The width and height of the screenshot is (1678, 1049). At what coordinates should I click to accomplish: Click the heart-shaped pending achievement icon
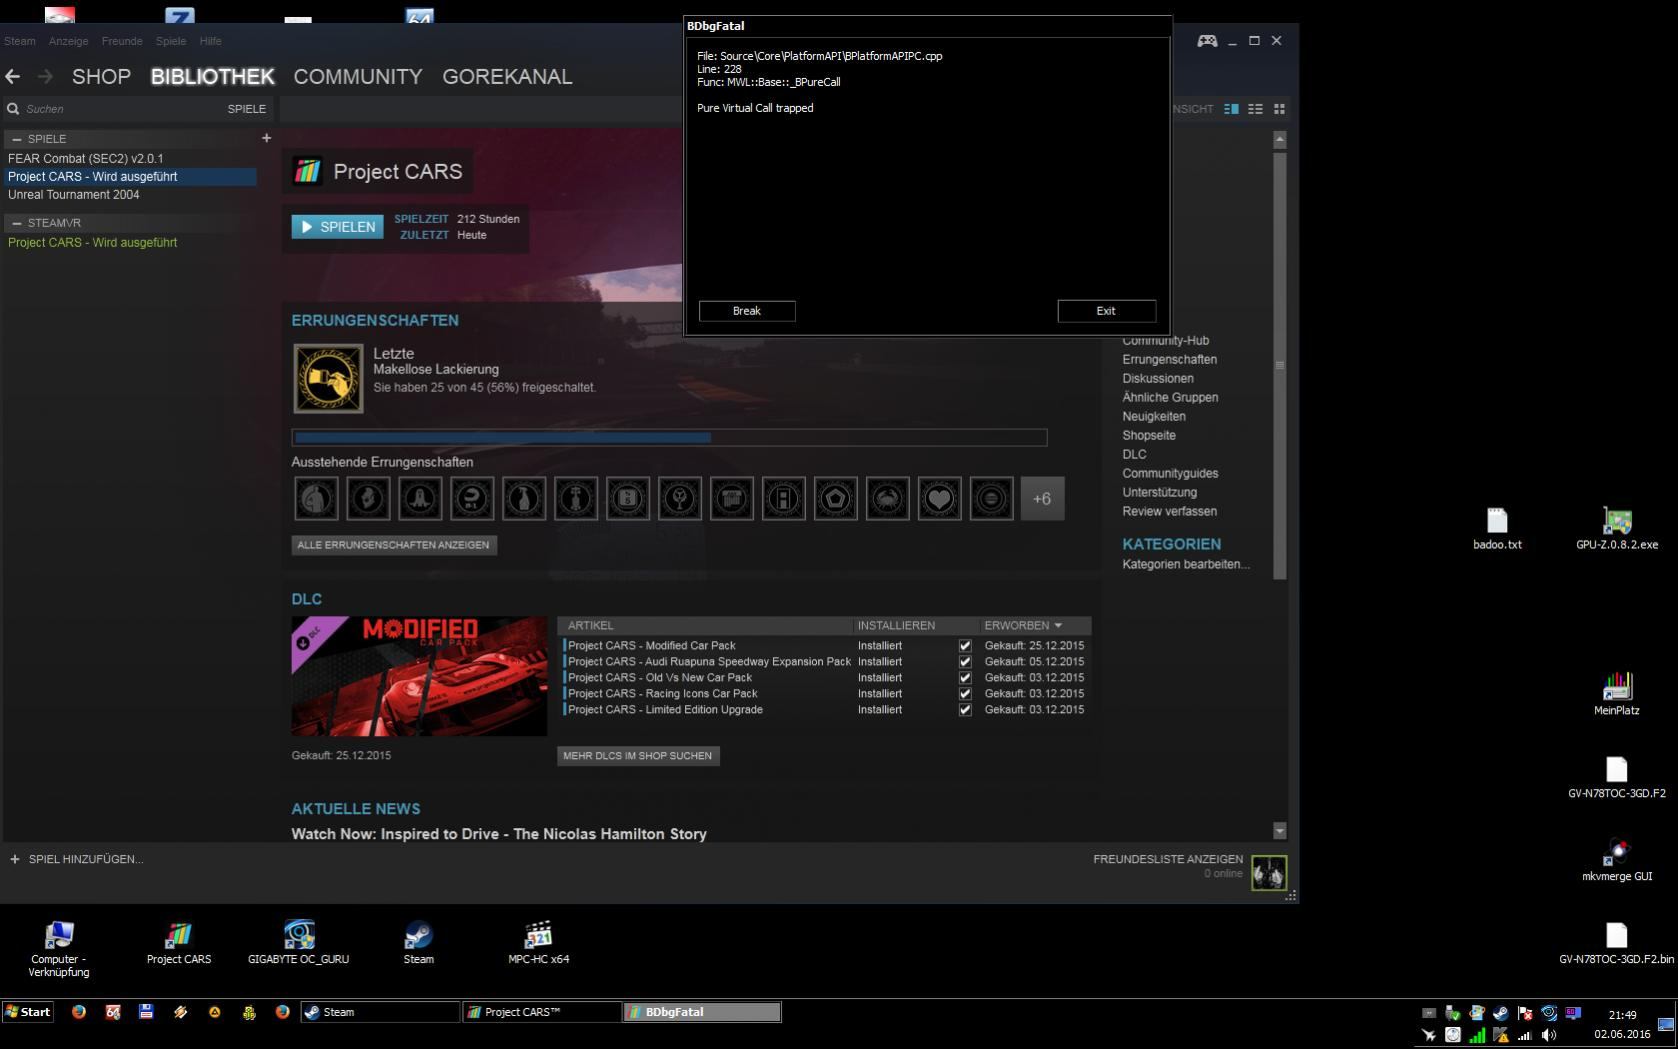[x=939, y=498]
